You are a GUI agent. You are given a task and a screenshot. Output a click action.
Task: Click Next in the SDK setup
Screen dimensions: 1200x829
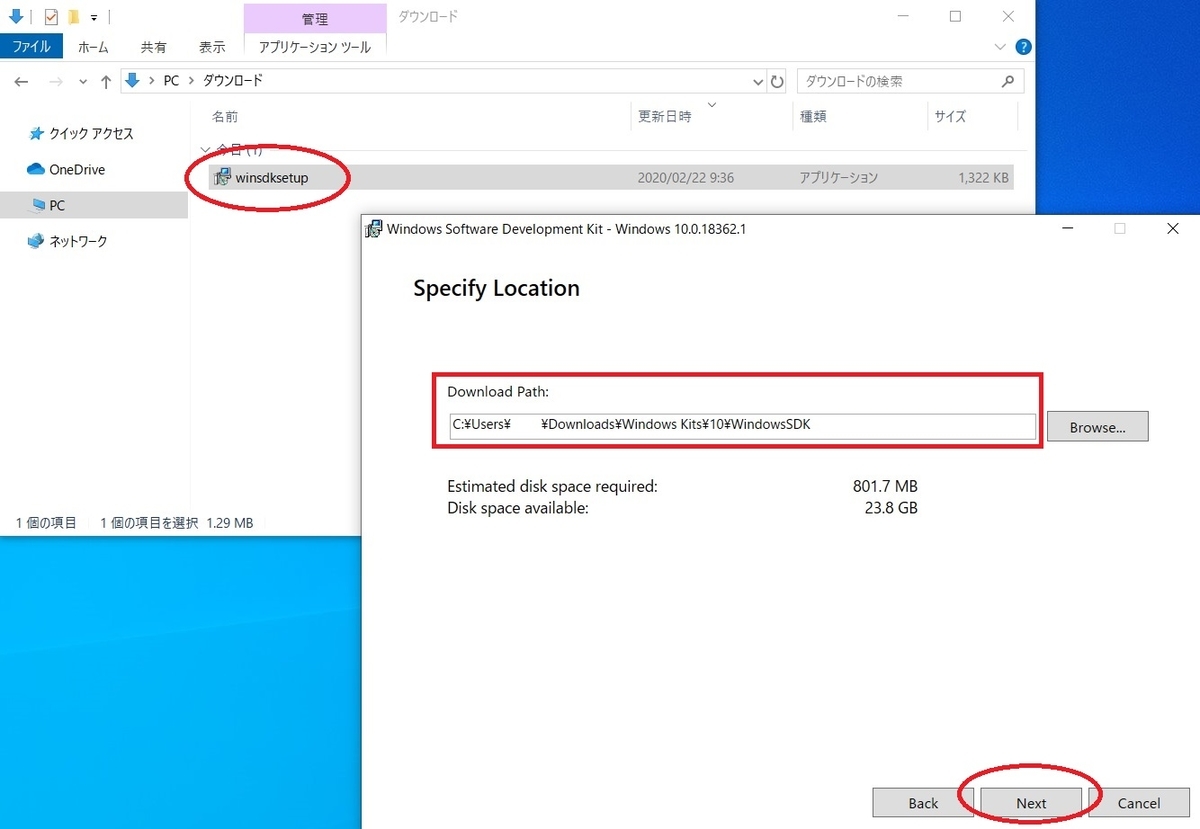1031,803
